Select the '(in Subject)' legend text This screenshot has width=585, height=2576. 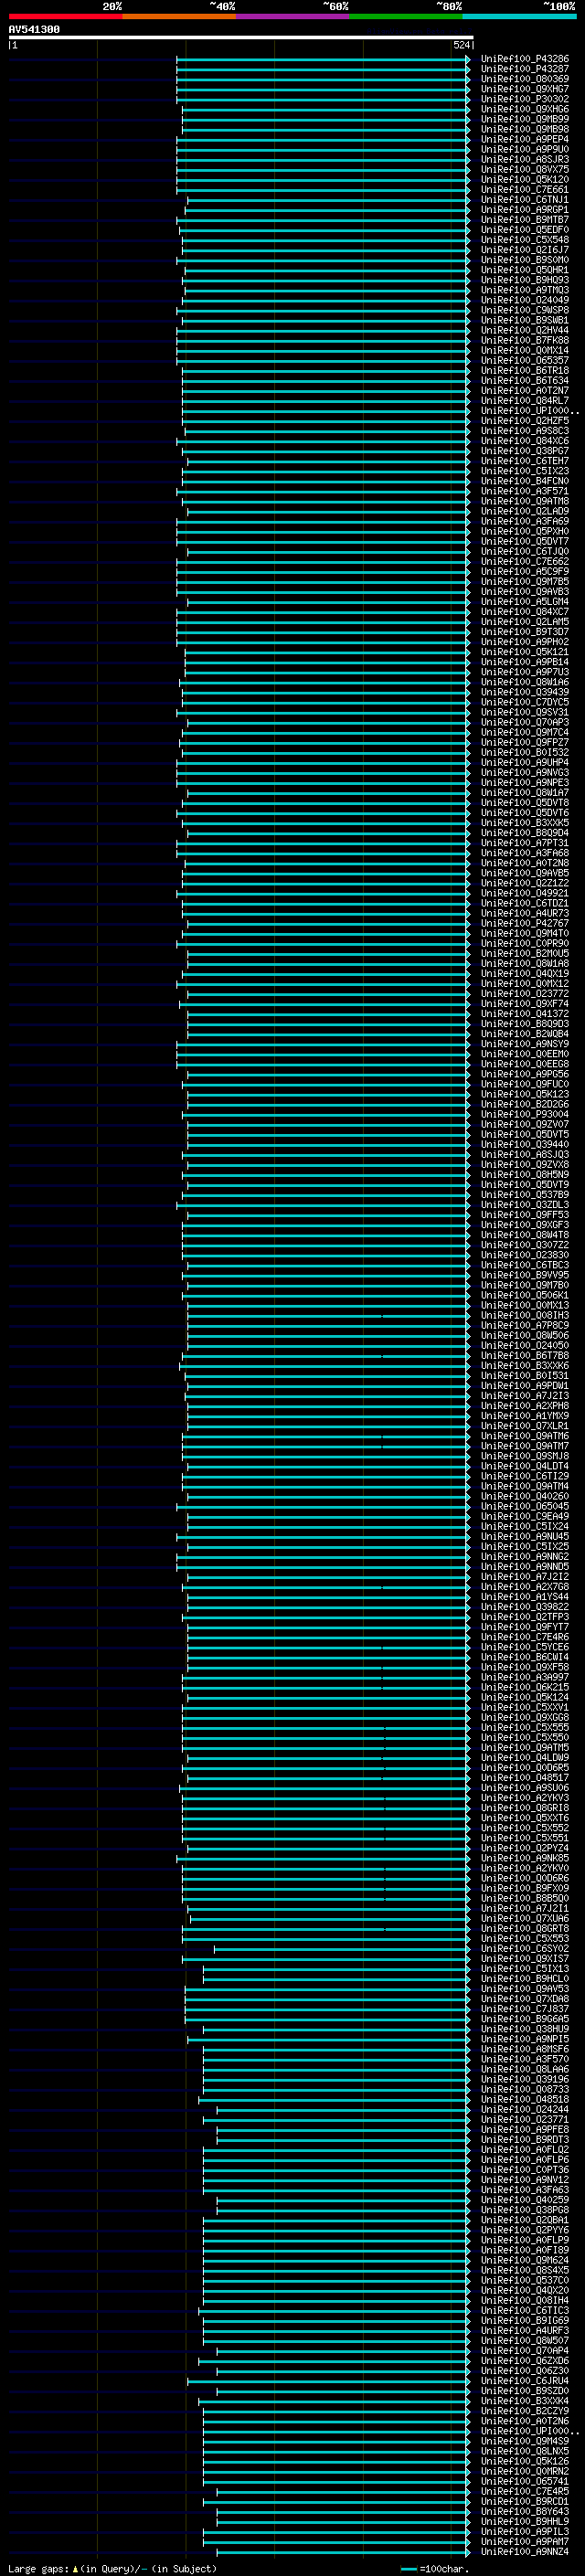184,2568
